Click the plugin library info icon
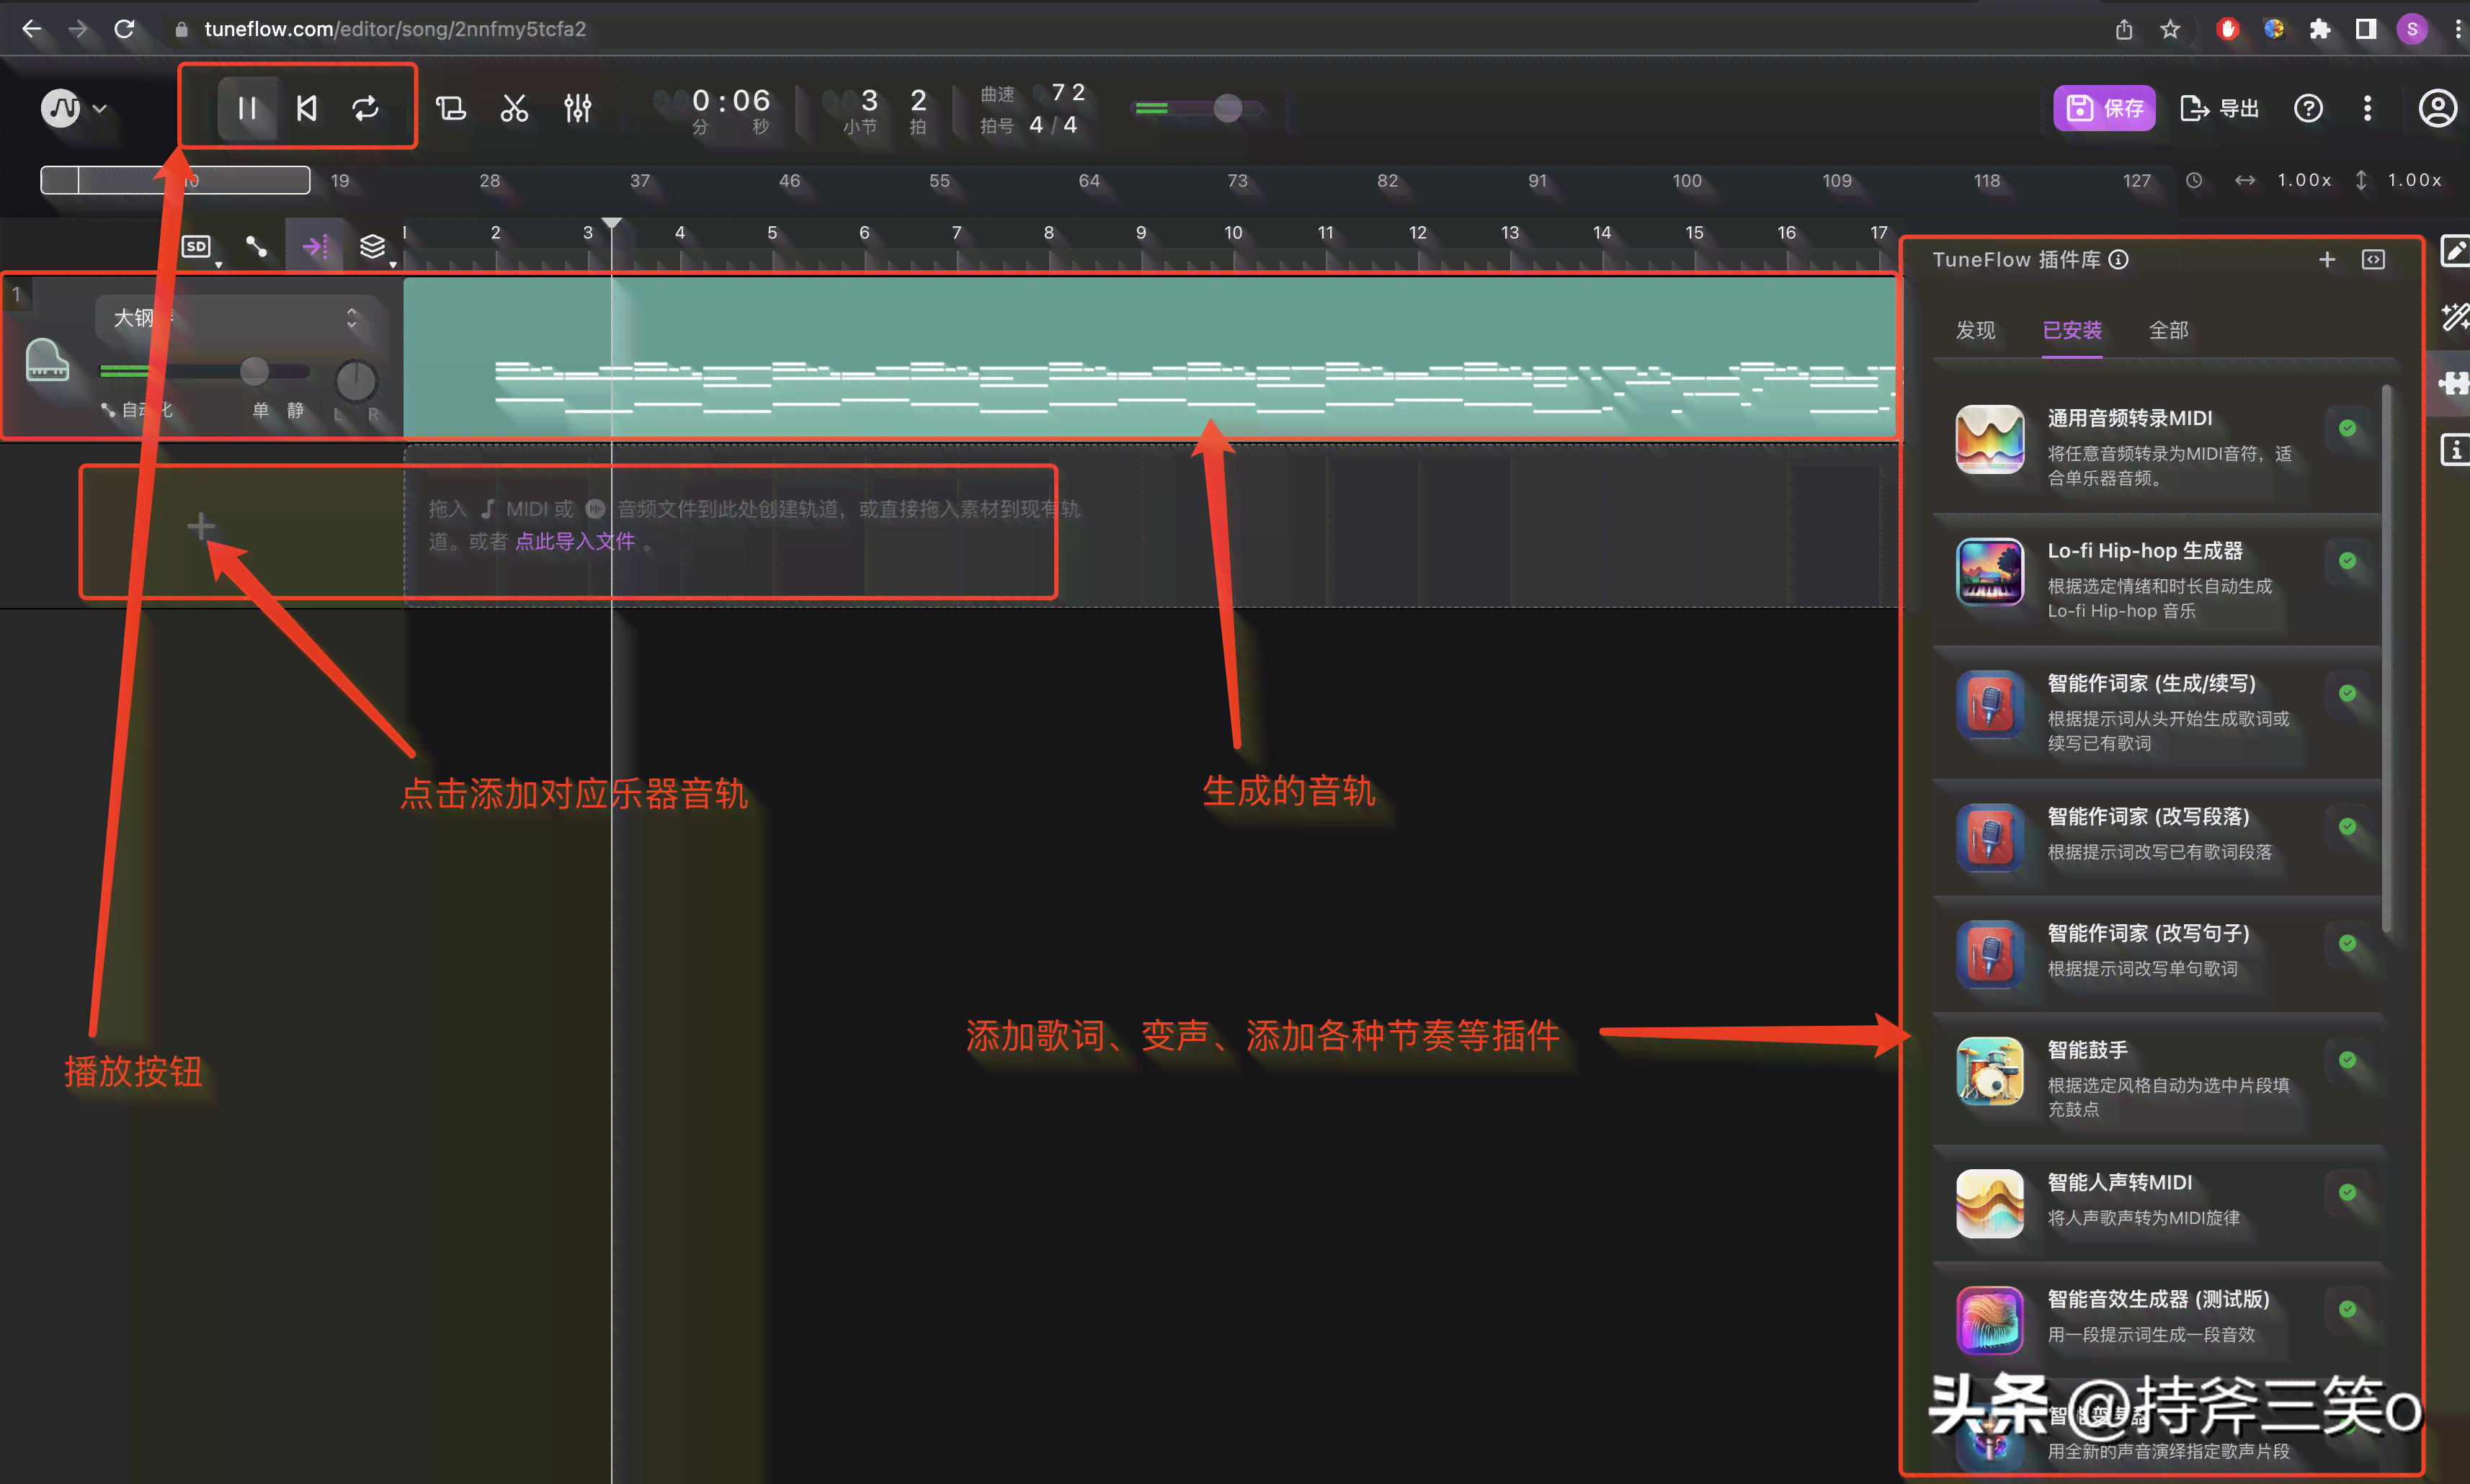This screenshot has width=2470, height=1484. tap(2118, 259)
